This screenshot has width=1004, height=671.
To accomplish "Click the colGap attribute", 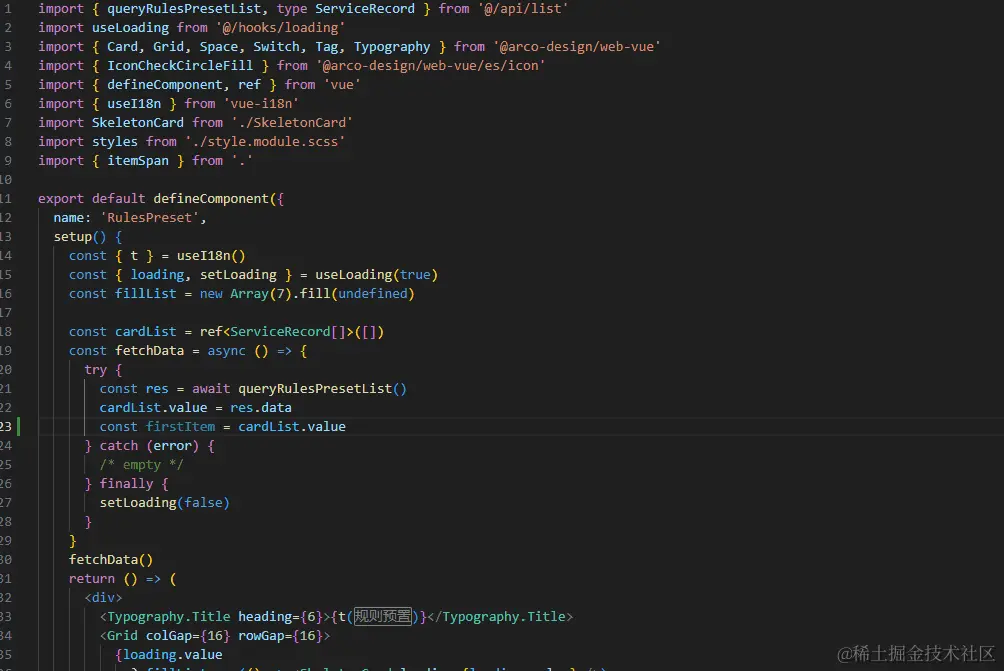I will (x=168, y=636).
